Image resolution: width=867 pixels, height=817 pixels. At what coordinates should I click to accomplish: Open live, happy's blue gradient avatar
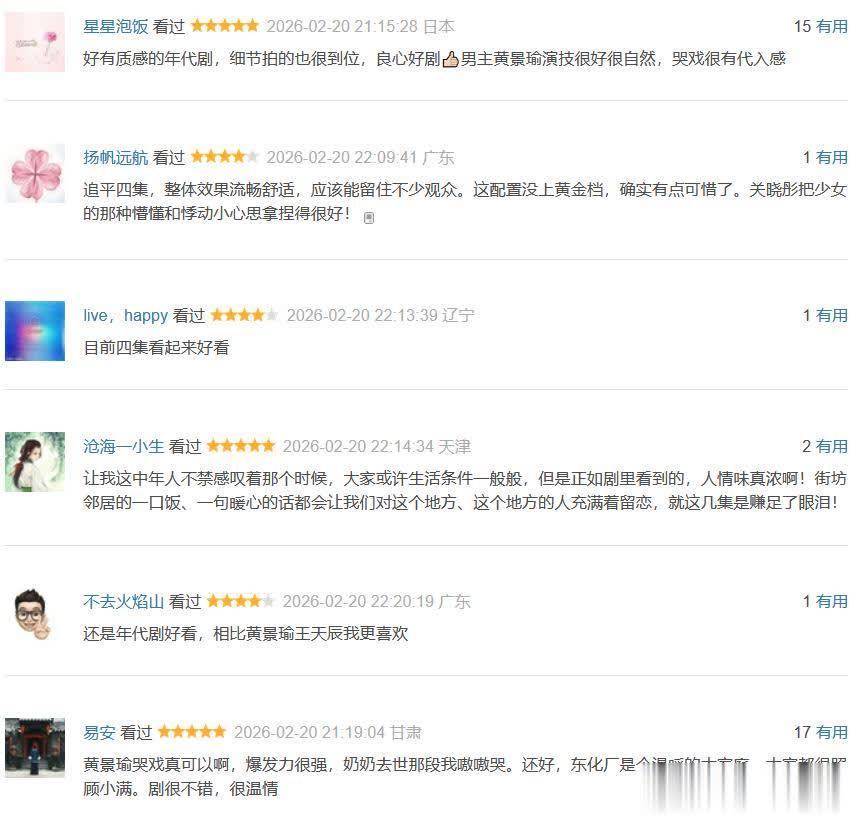(35, 331)
